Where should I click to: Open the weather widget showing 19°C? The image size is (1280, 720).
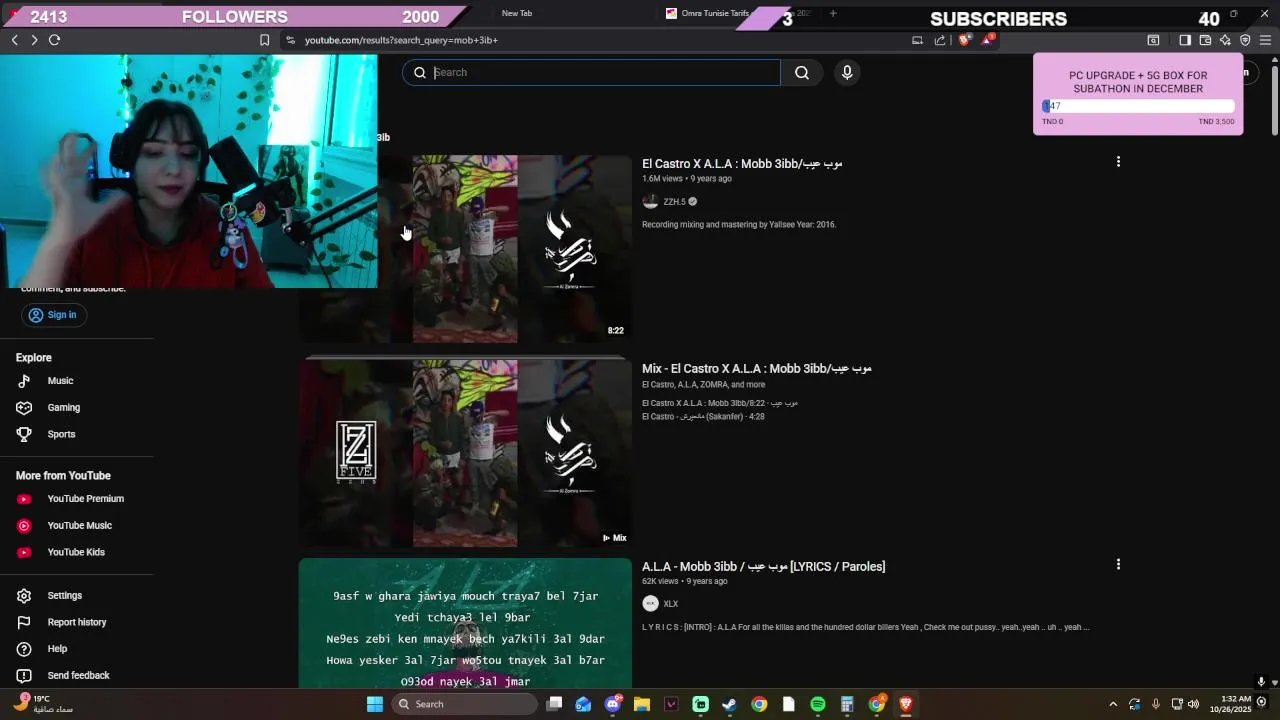[x=45, y=704]
